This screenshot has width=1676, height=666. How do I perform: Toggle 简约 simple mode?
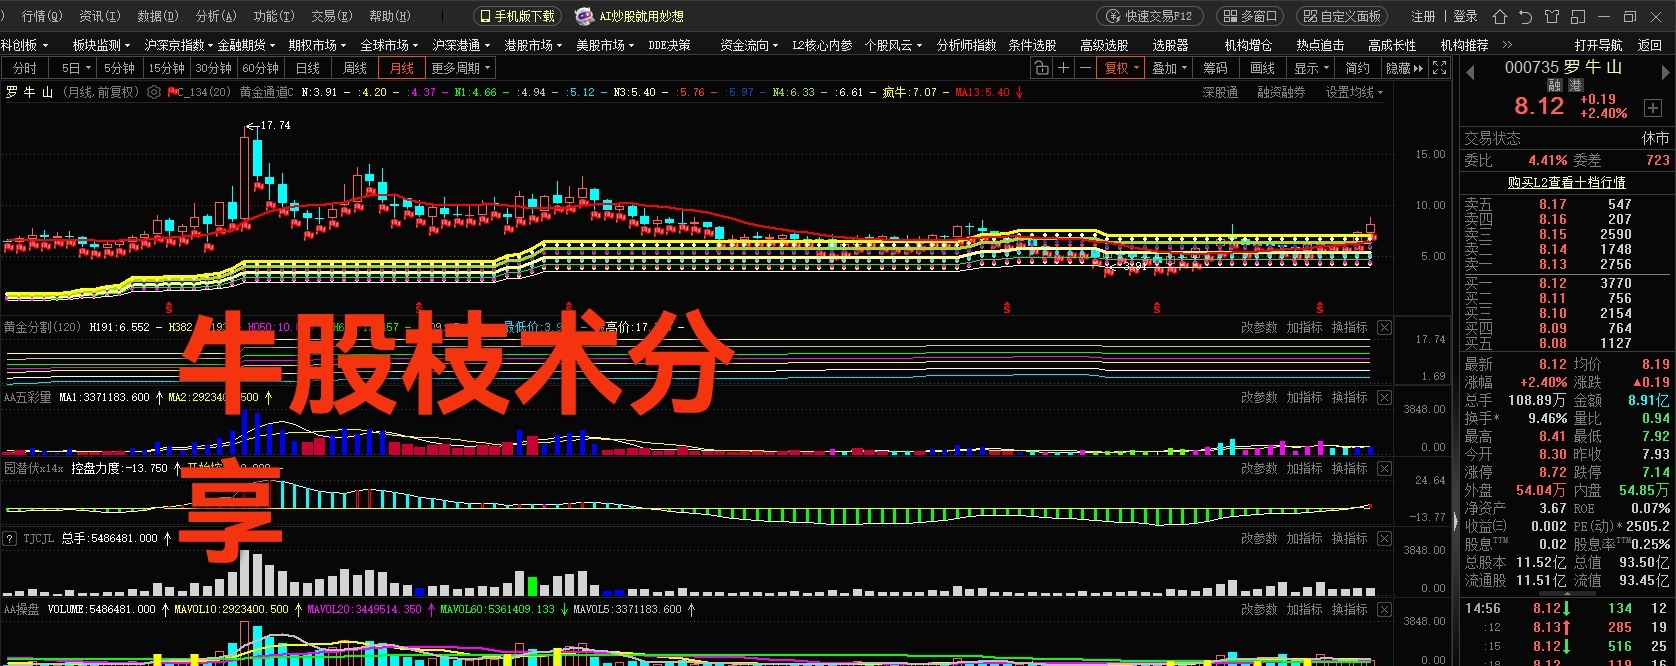(x=1357, y=68)
